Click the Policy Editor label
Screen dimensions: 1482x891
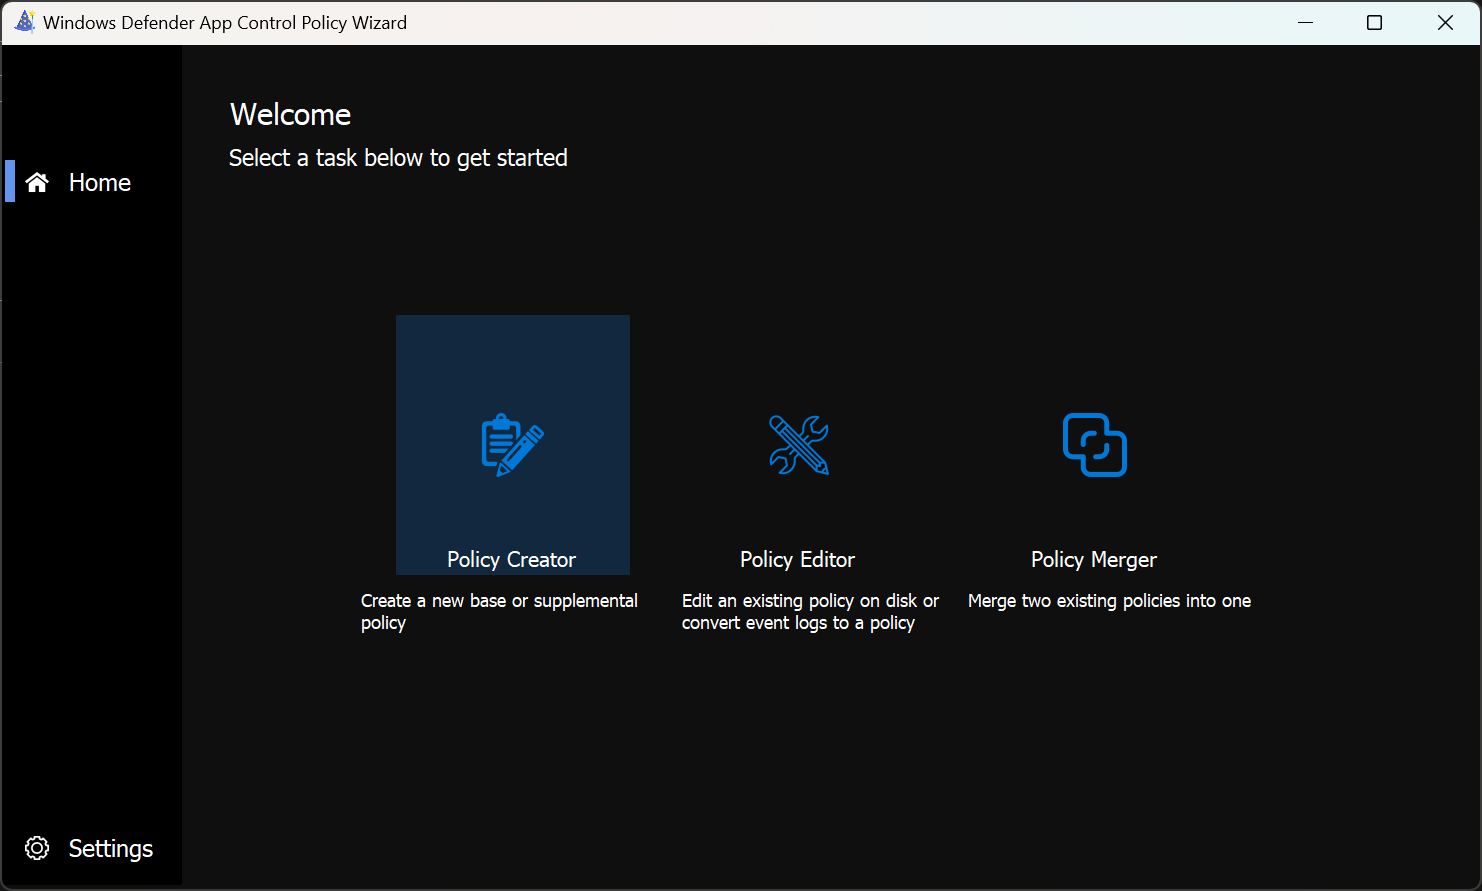tap(798, 560)
